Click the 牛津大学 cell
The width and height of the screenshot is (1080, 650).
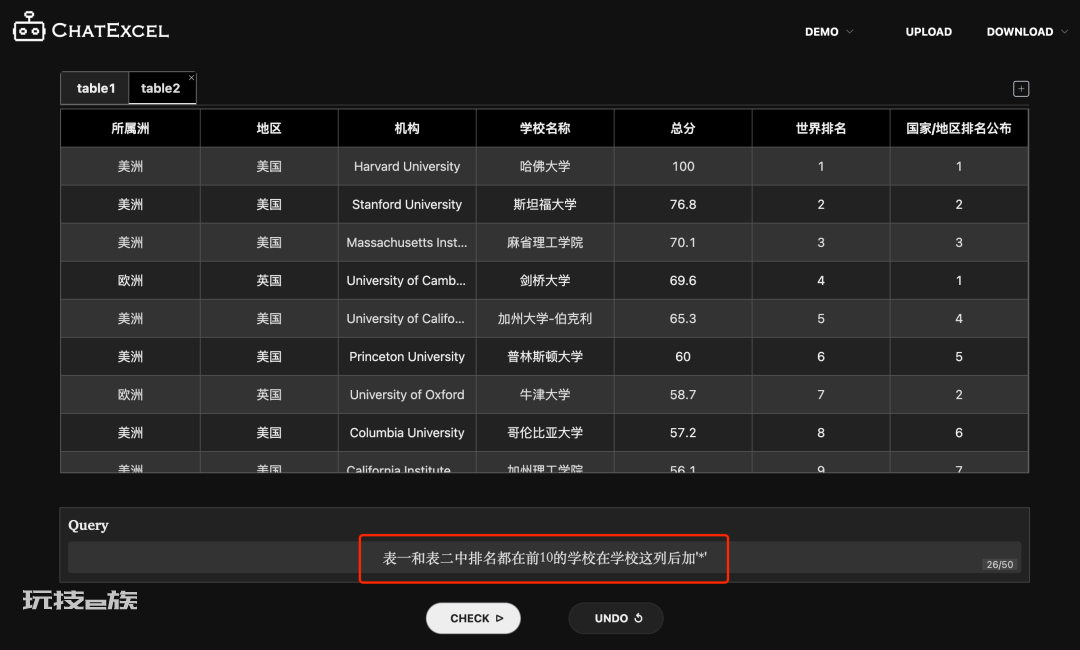point(545,395)
